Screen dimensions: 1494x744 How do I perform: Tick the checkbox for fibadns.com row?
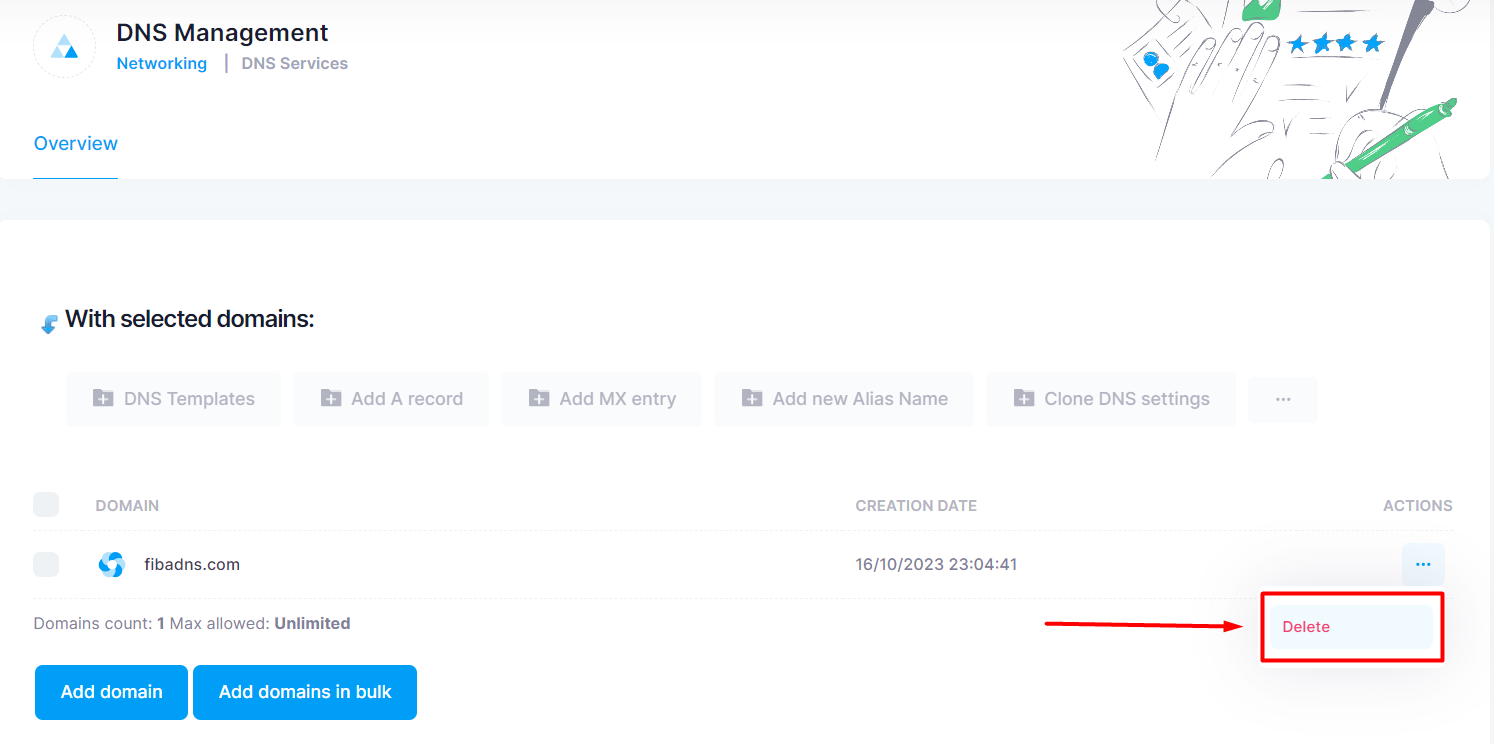click(46, 565)
